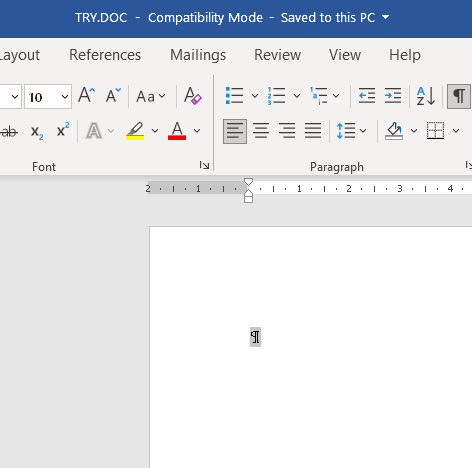Expand numbering library dropdown arrow
472x468 pixels.
coord(297,96)
